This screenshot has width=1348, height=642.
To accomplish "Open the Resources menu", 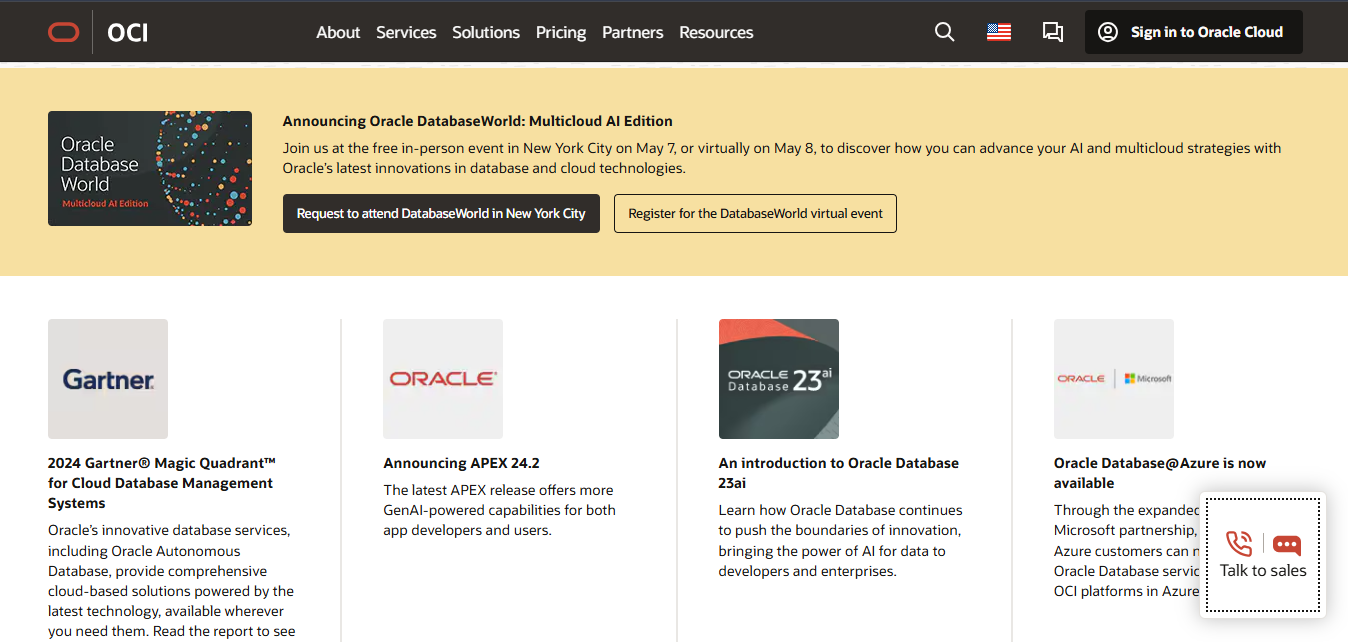I will [x=716, y=32].
